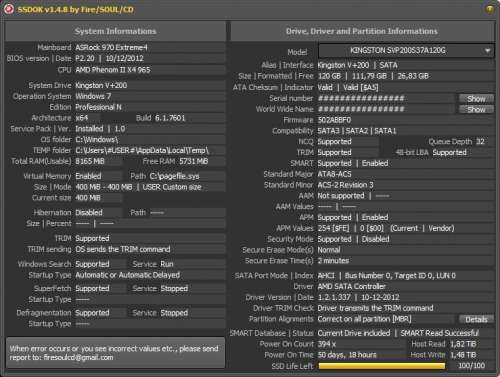Click the firesoulcd@gmail.com email address
Viewport: 500px width, 377px height.
click(x=79, y=358)
